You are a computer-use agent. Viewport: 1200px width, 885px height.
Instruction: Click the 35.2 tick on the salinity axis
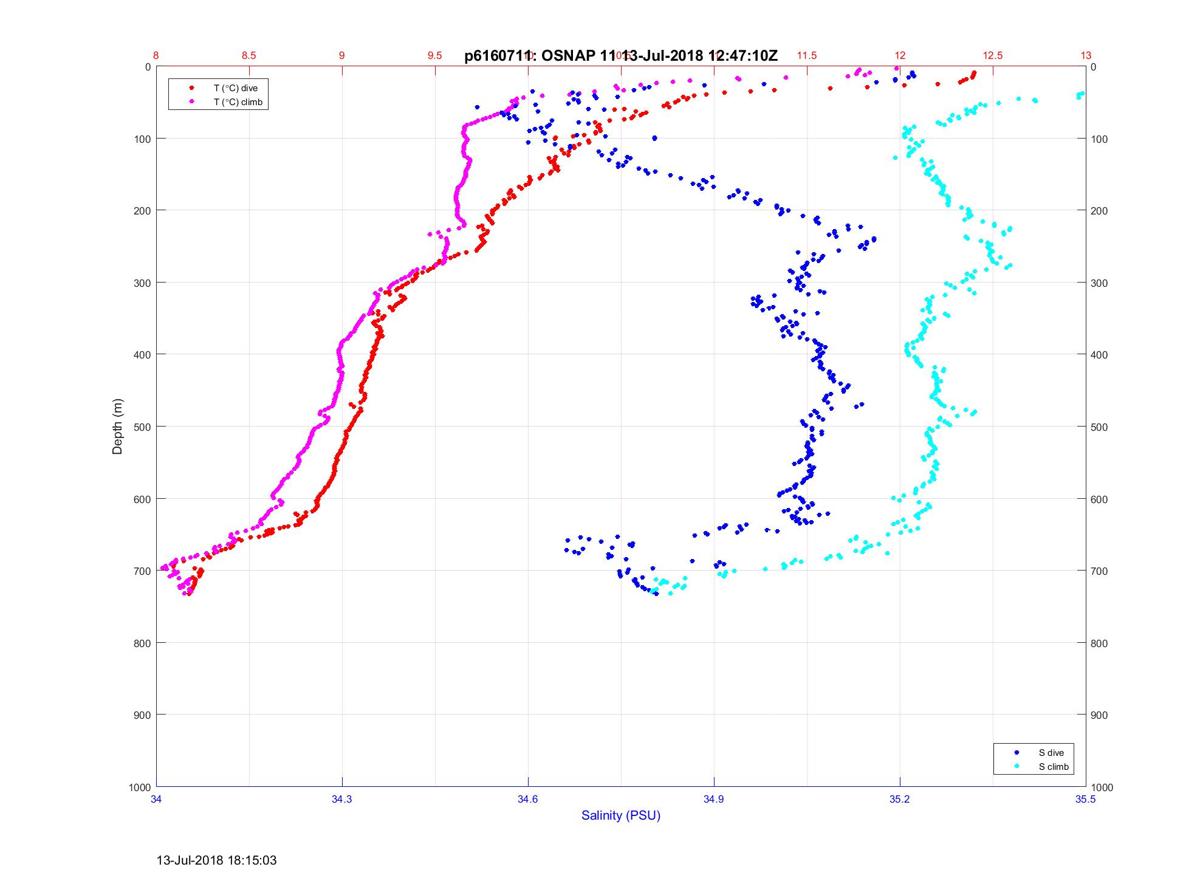click(x=900, y=799)
